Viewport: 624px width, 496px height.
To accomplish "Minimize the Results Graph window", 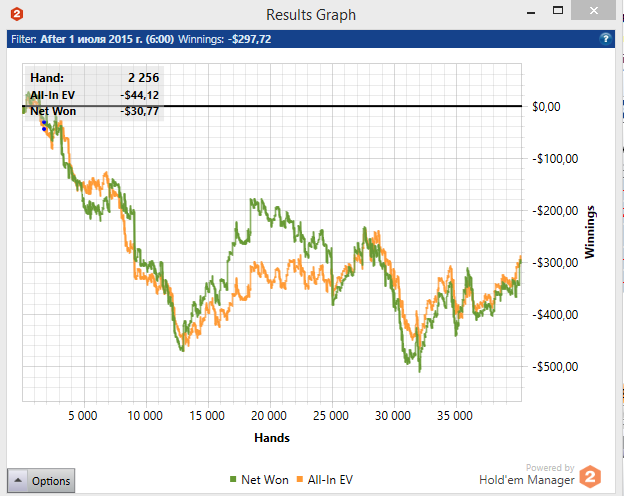I will (530, 13).
